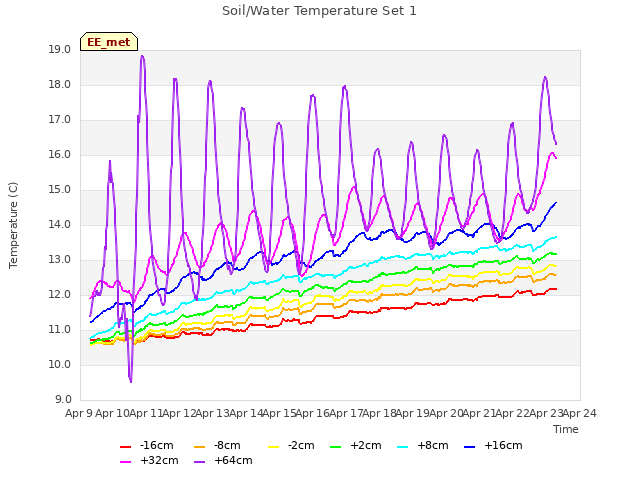
Task: Click the Apr 18 x-axis label
Action: click(x=379, y=414)
